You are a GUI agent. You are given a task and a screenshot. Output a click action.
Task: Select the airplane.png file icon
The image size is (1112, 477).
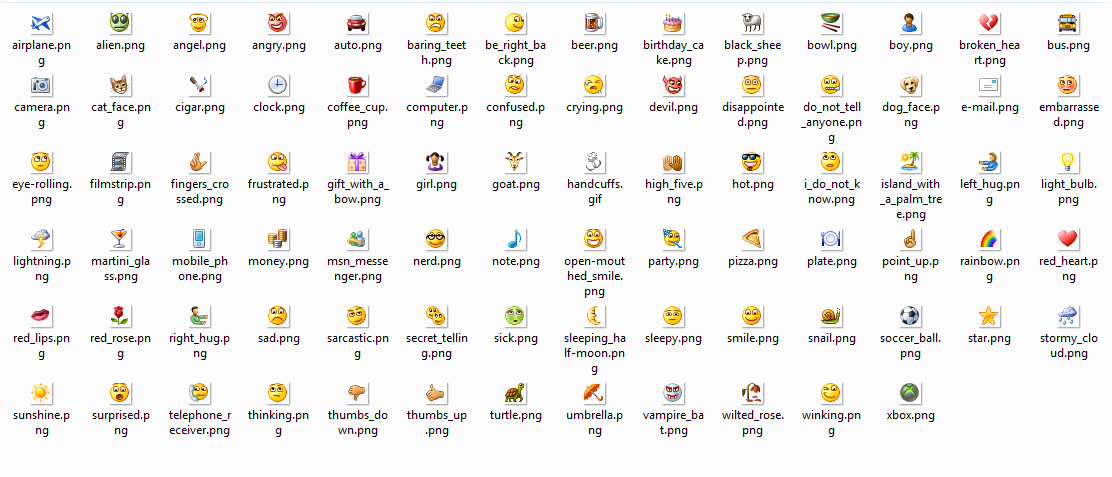(42, 24)
